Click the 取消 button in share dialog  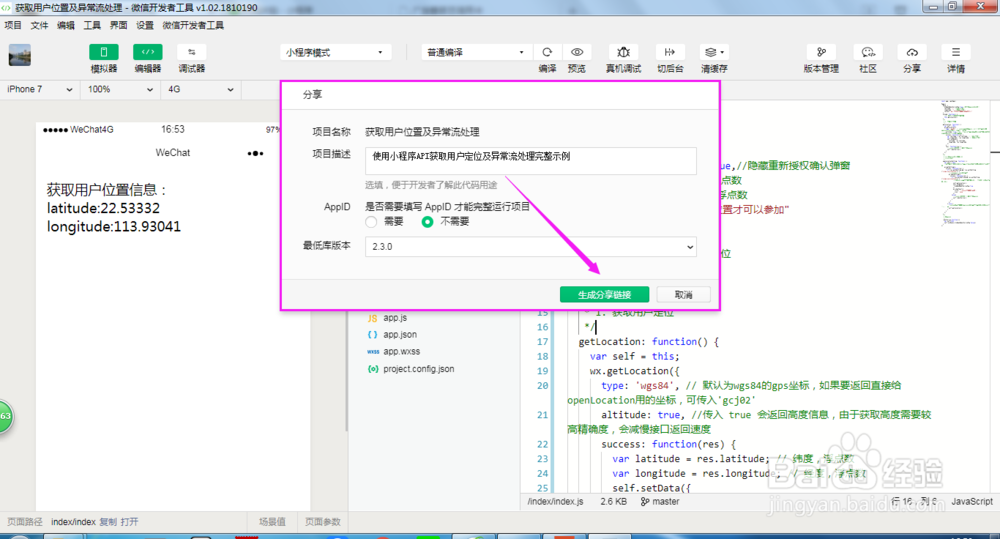683,295
